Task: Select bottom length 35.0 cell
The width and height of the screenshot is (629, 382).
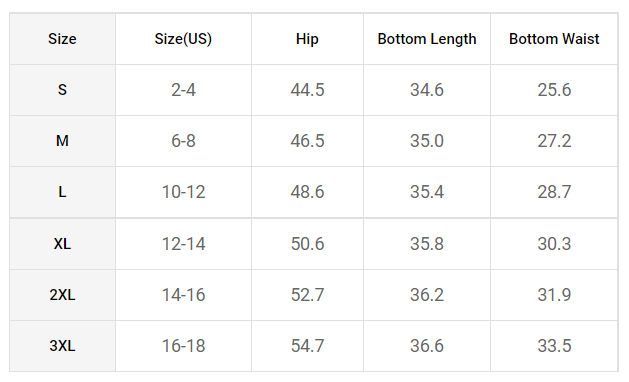Action: pos(427,141)
